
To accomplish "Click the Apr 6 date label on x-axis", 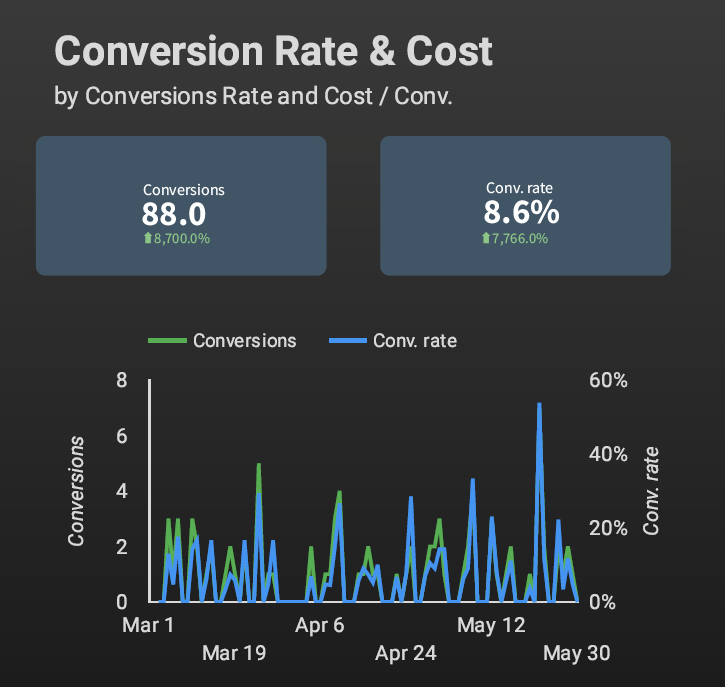I will click(320, 626).
